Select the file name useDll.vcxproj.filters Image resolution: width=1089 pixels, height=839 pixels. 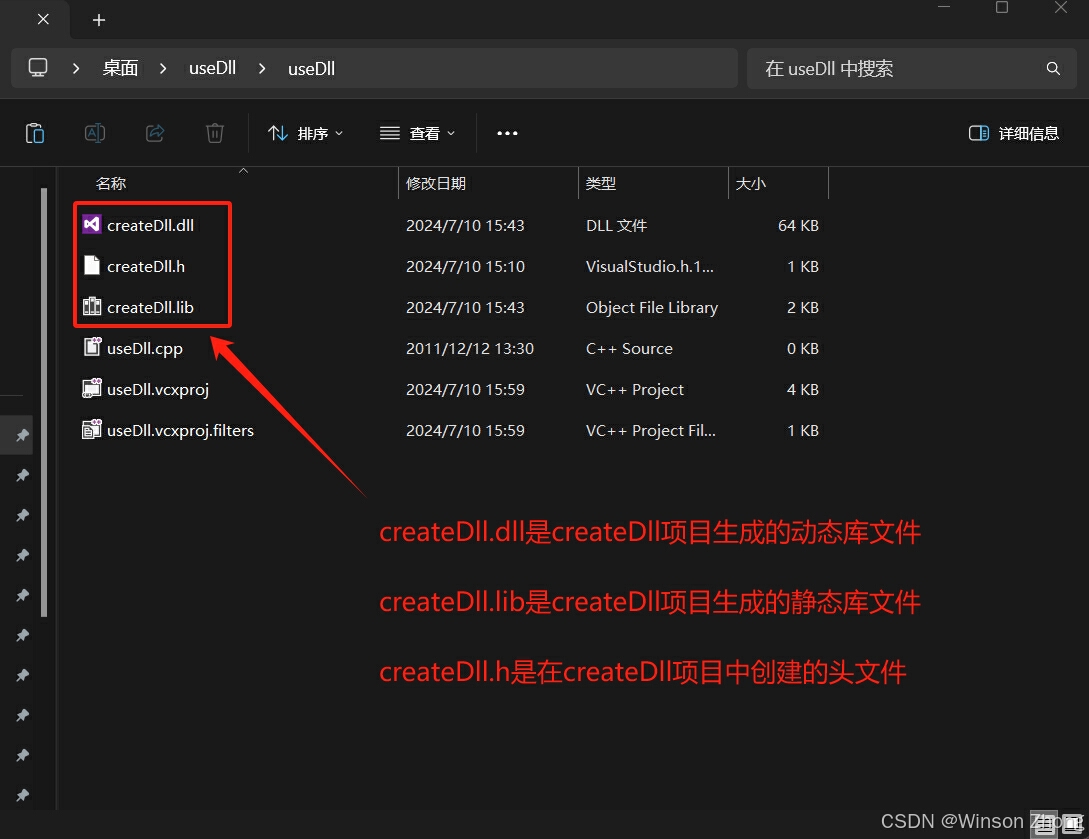coord(180,431)
